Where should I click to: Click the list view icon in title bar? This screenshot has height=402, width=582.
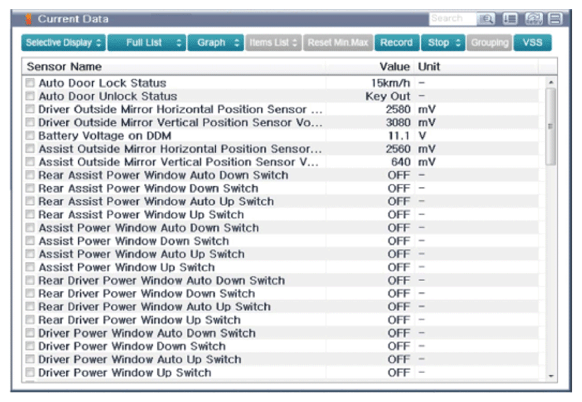pyautogui.click(x=510, y=19)
